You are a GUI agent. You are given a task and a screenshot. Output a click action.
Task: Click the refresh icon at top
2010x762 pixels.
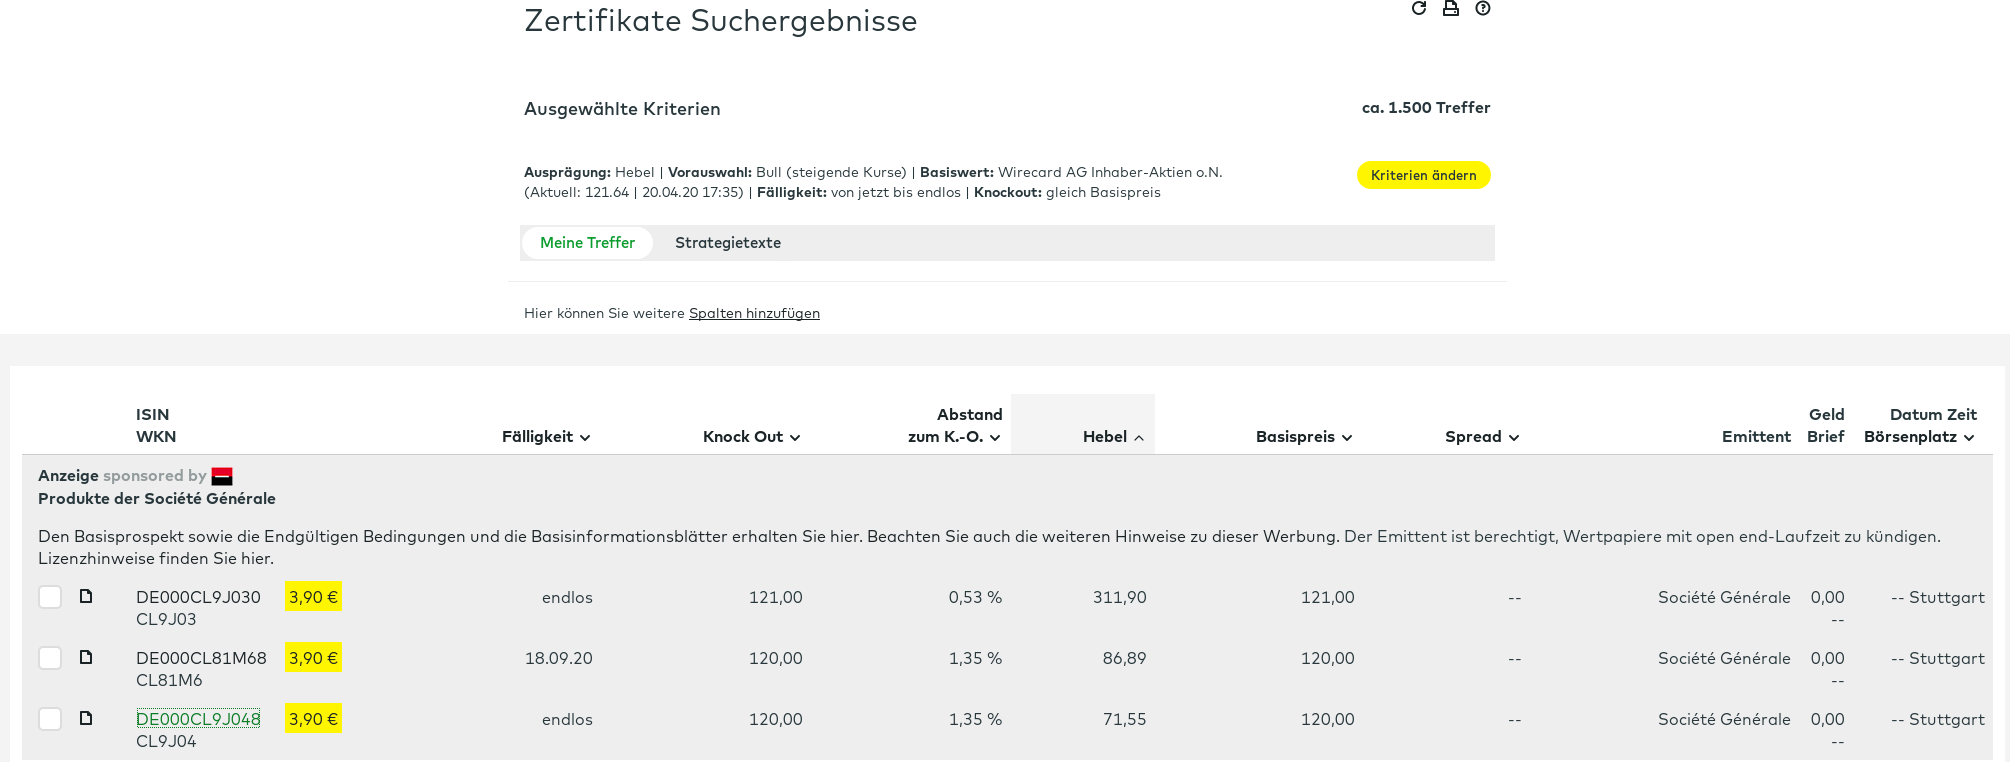(1418, 8)
